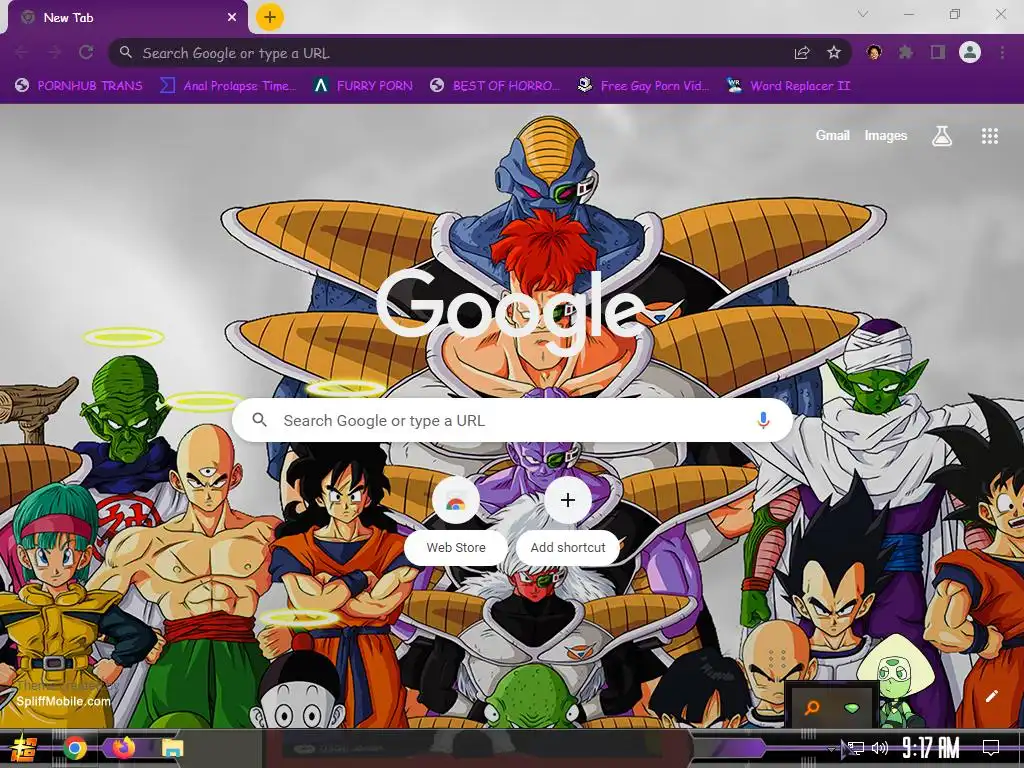Image resolution: width=1024 pixels, height=768 pixels.
Task: Click the volume speaker icon in tray
Action: pyautogui.click(x=880, y=748)
